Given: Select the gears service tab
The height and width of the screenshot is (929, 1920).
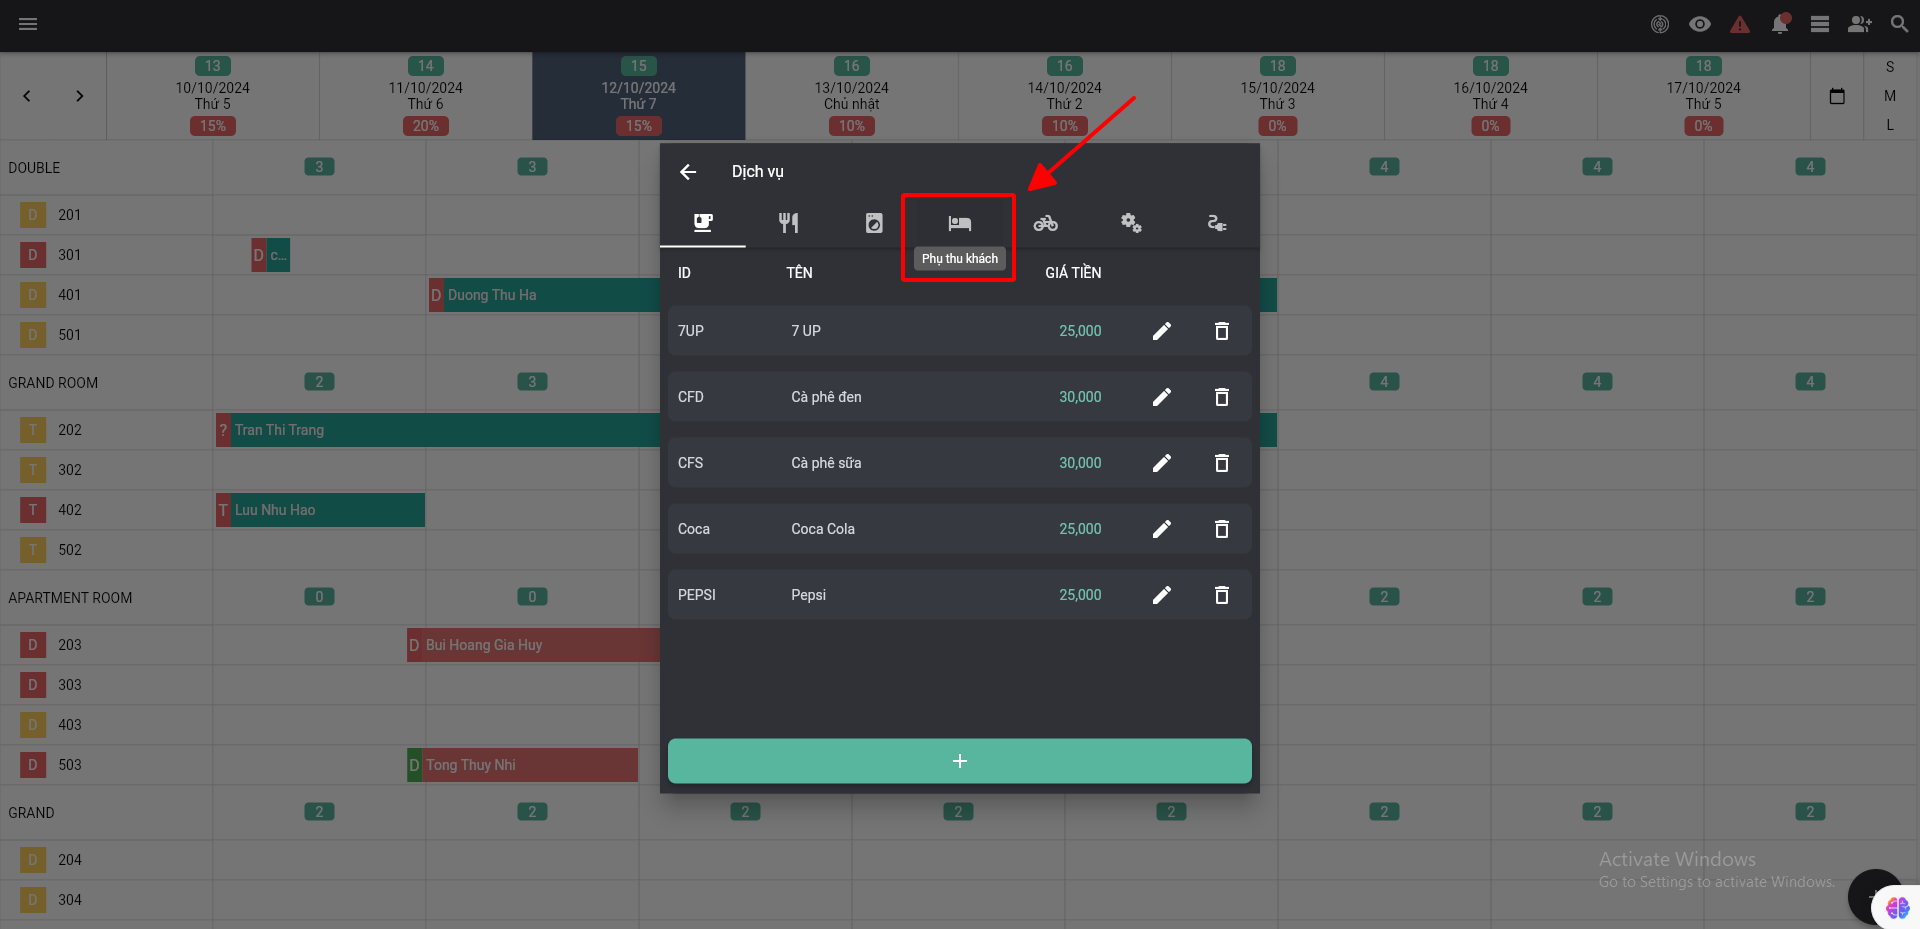Looking at the screenshot, I should [x=1131, y=222].
